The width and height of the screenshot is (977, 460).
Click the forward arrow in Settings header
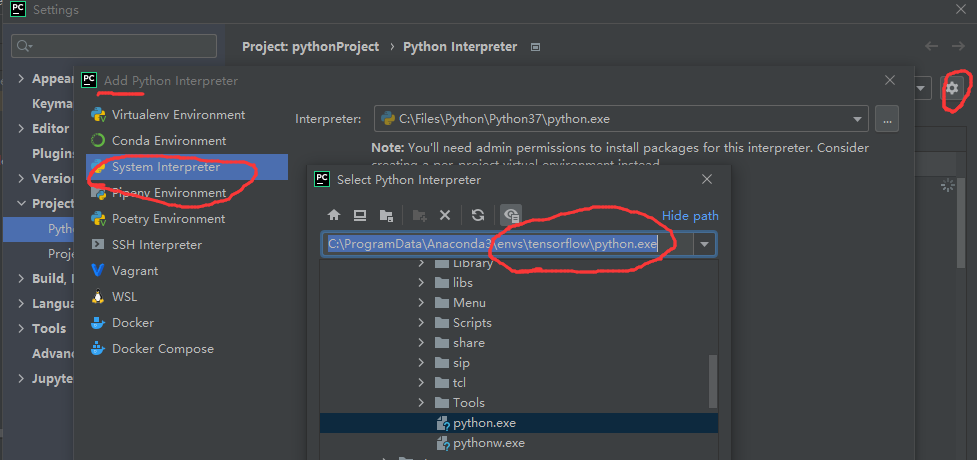point(958,46)
